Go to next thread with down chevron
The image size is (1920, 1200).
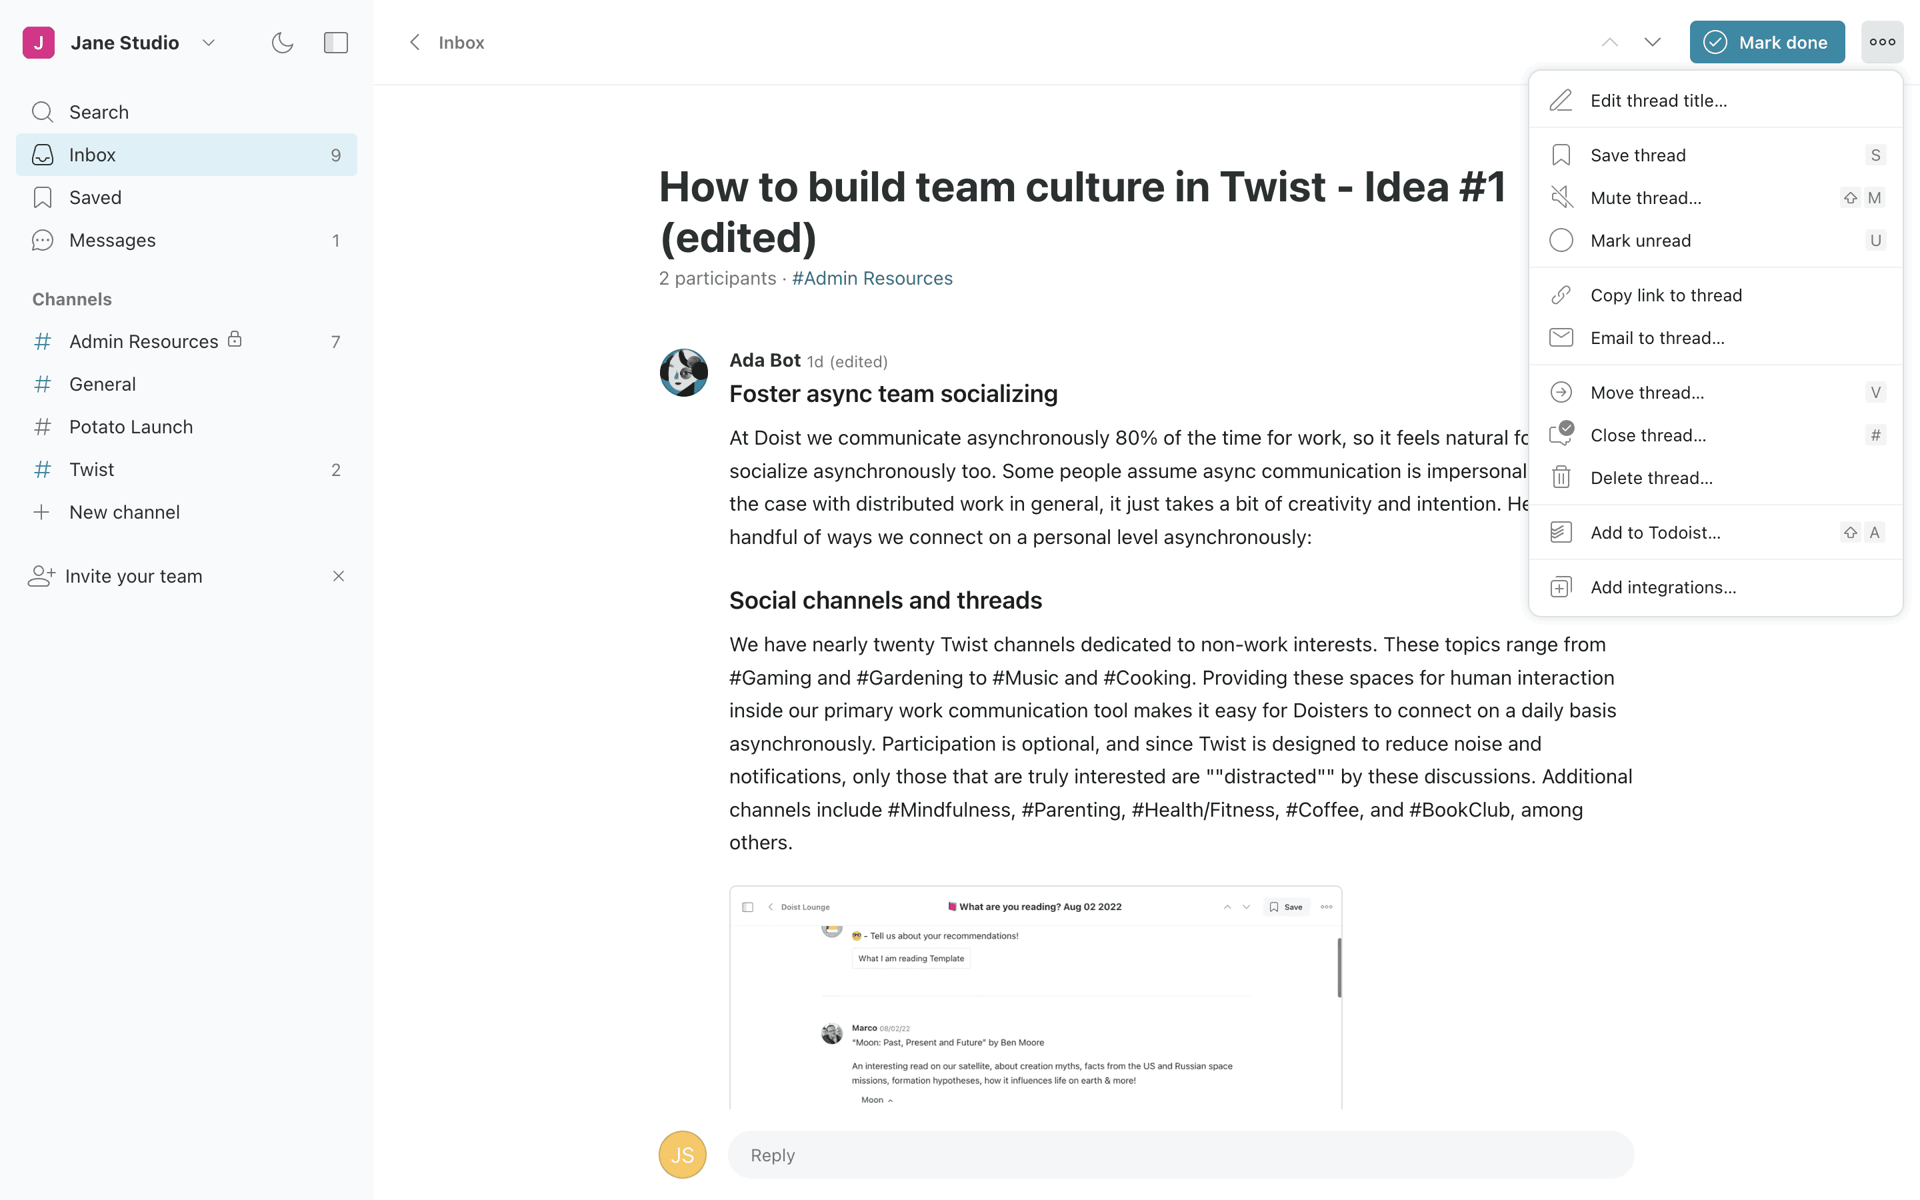pyautogui.click(x=1652, y=42)
